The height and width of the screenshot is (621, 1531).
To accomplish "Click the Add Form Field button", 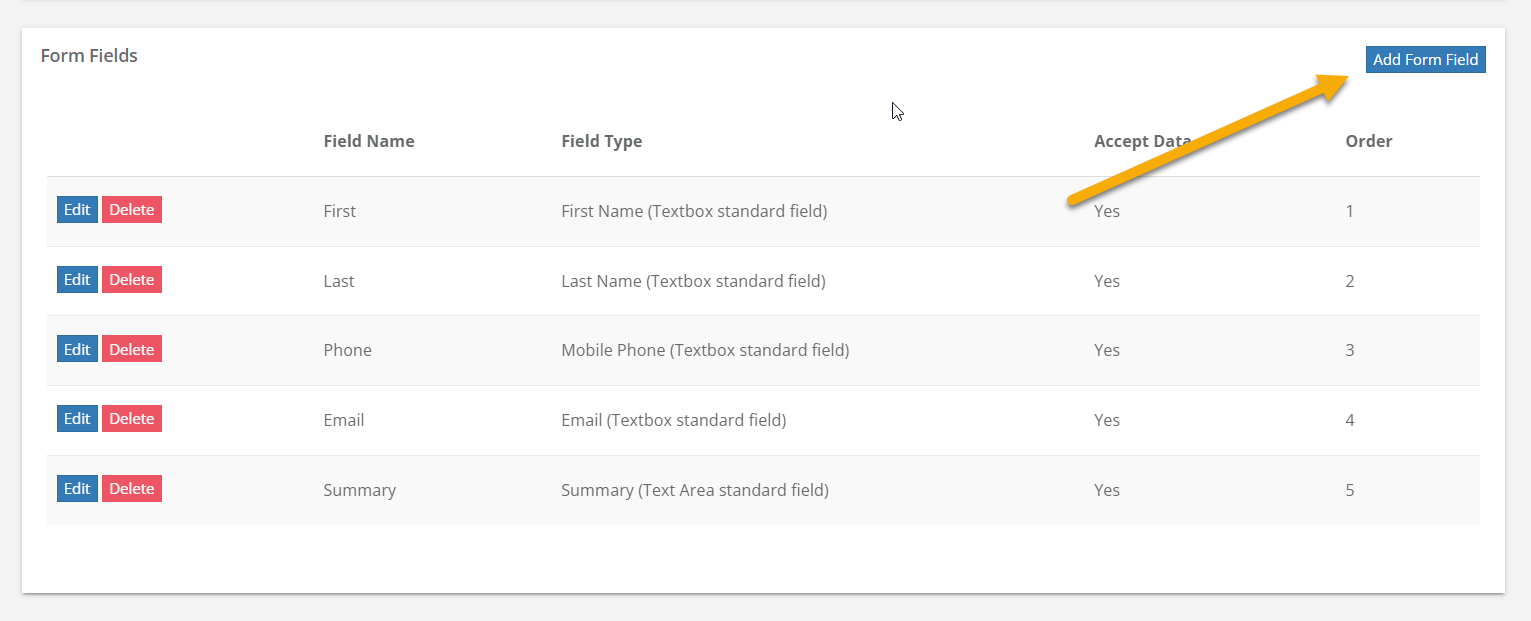I will pos(1425,60).
